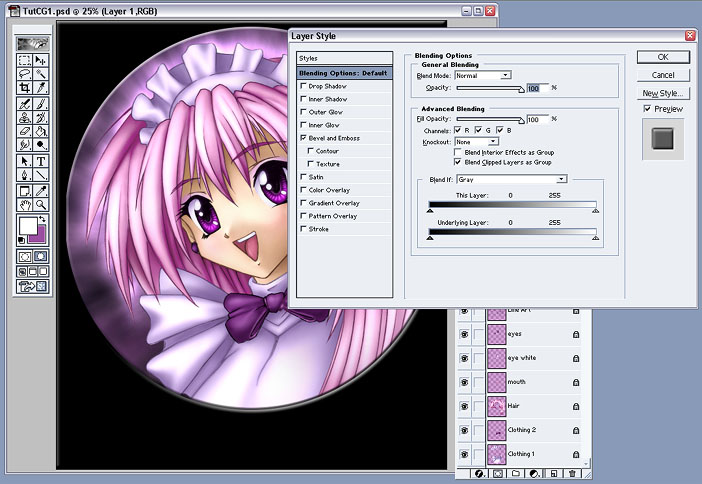702x484 pixels.
Task: Select the Zoom magnifier tool
Action: pos(41,205)
